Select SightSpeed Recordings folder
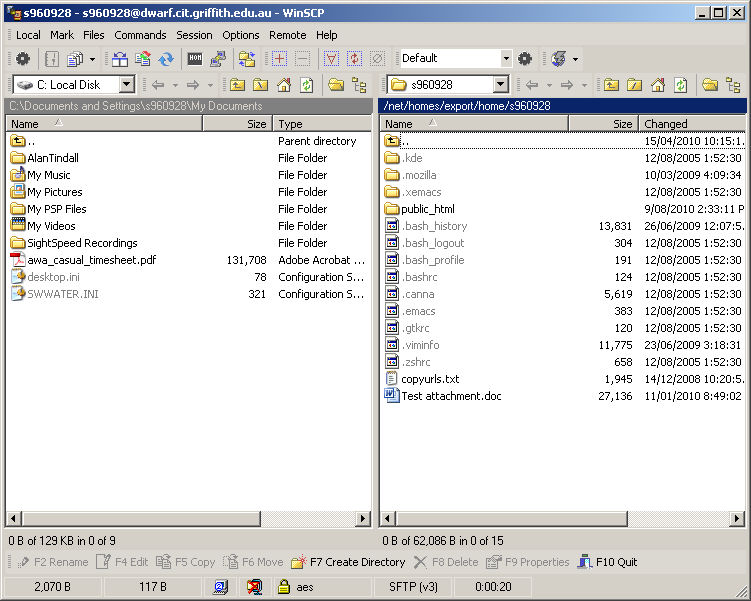The width and height of the screenshot is (751, 601). [x=74, y=243]
